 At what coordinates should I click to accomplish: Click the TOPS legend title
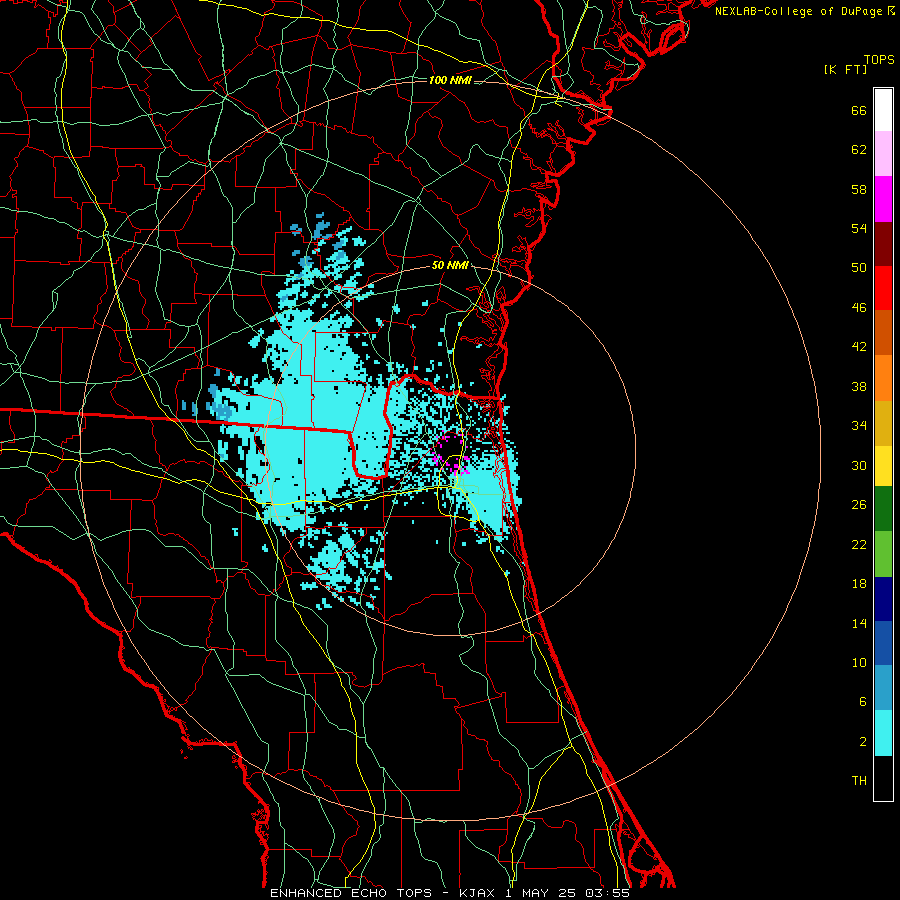879,60
